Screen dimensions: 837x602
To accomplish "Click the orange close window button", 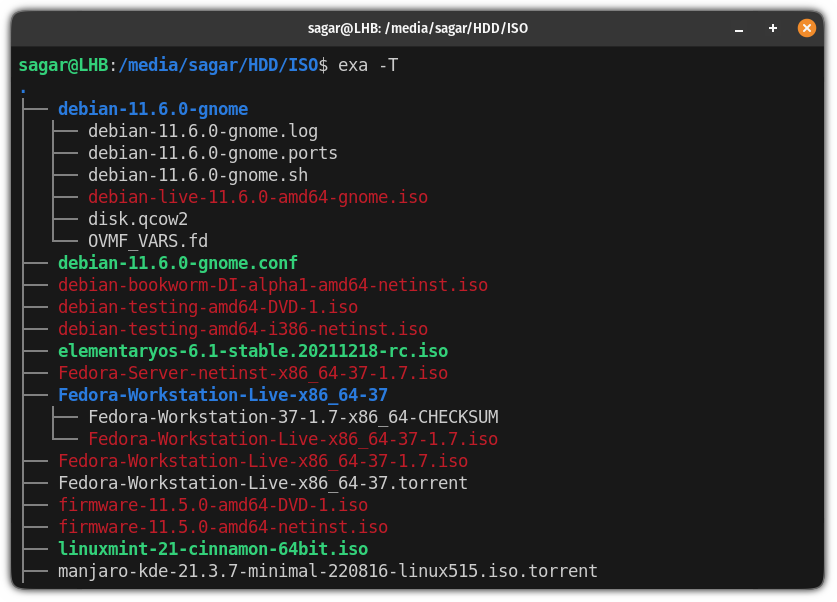I will coord(806,28).
